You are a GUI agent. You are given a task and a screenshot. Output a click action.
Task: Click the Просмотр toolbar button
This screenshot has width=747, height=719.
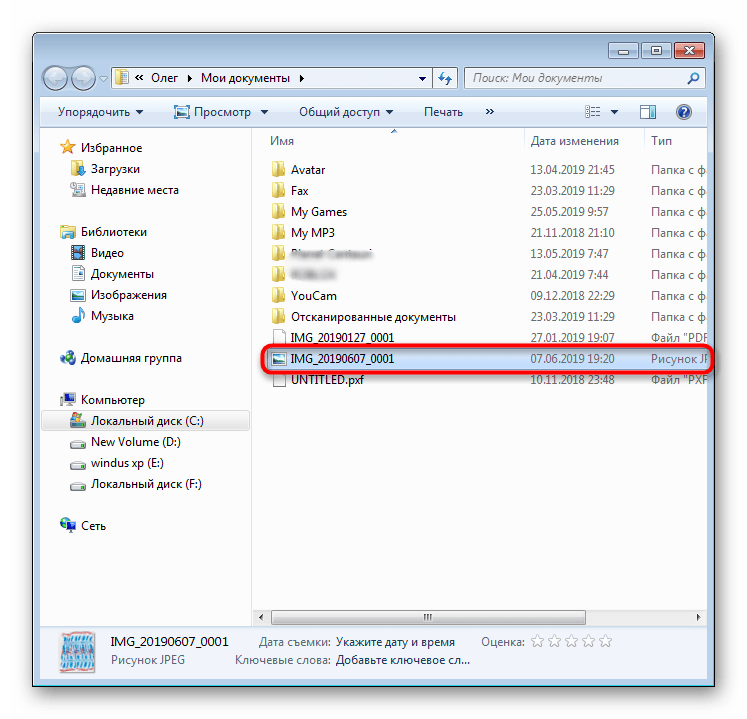[221, 112]
